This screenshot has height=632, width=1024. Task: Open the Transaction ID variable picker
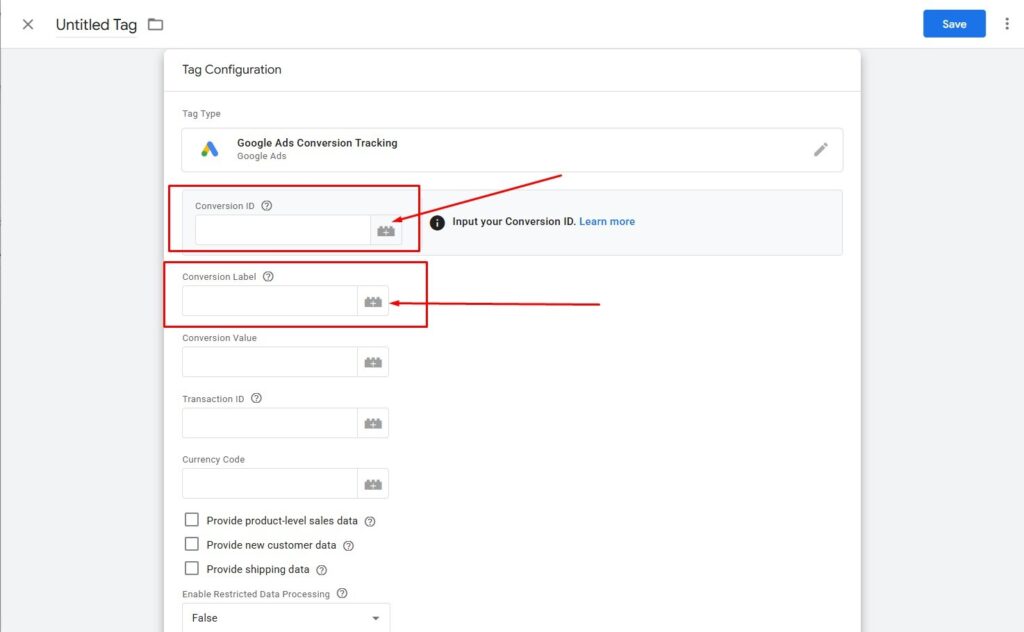[x=373, y=423]
